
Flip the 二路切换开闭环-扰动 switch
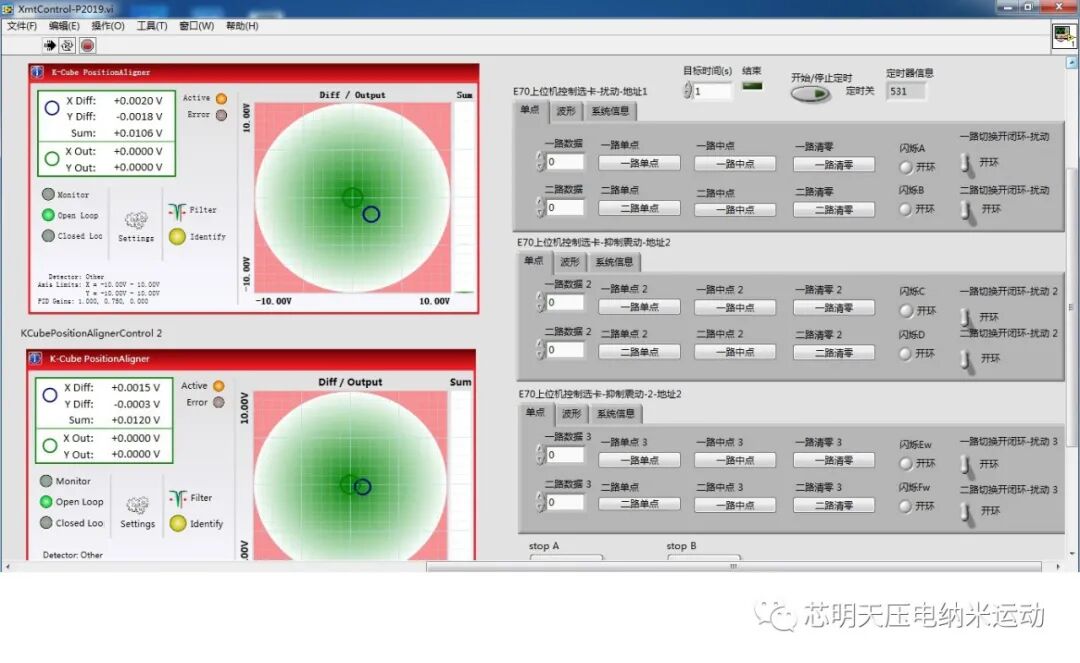[x=968, y=211]
